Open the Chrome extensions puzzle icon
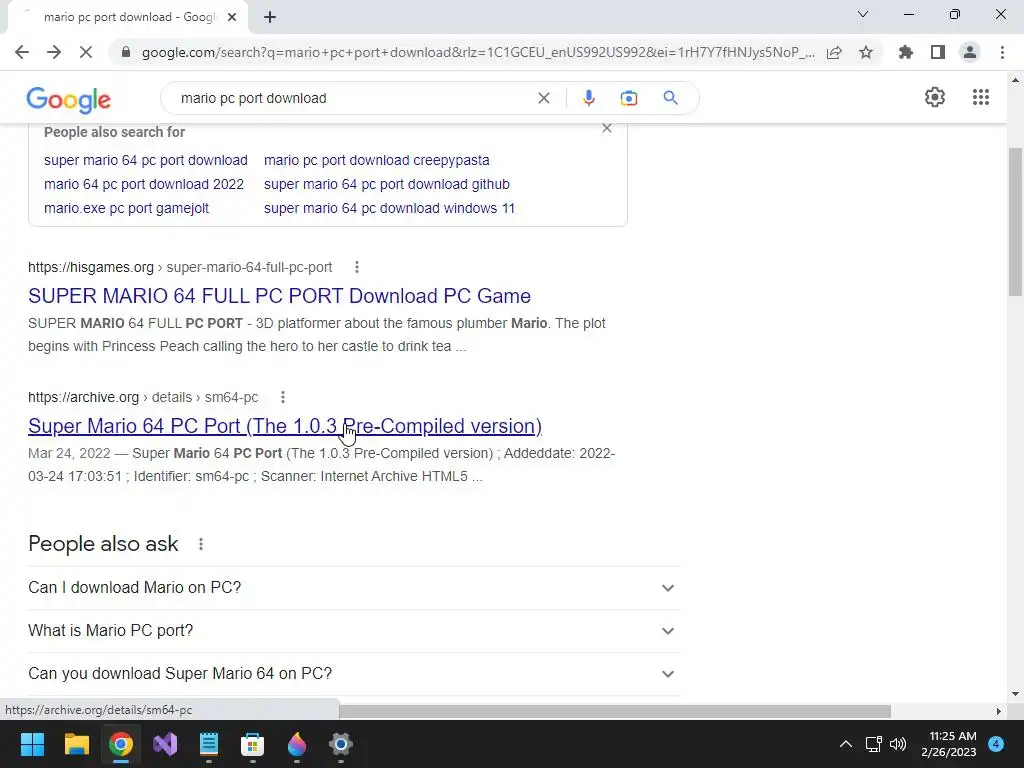 click(906, 52)
